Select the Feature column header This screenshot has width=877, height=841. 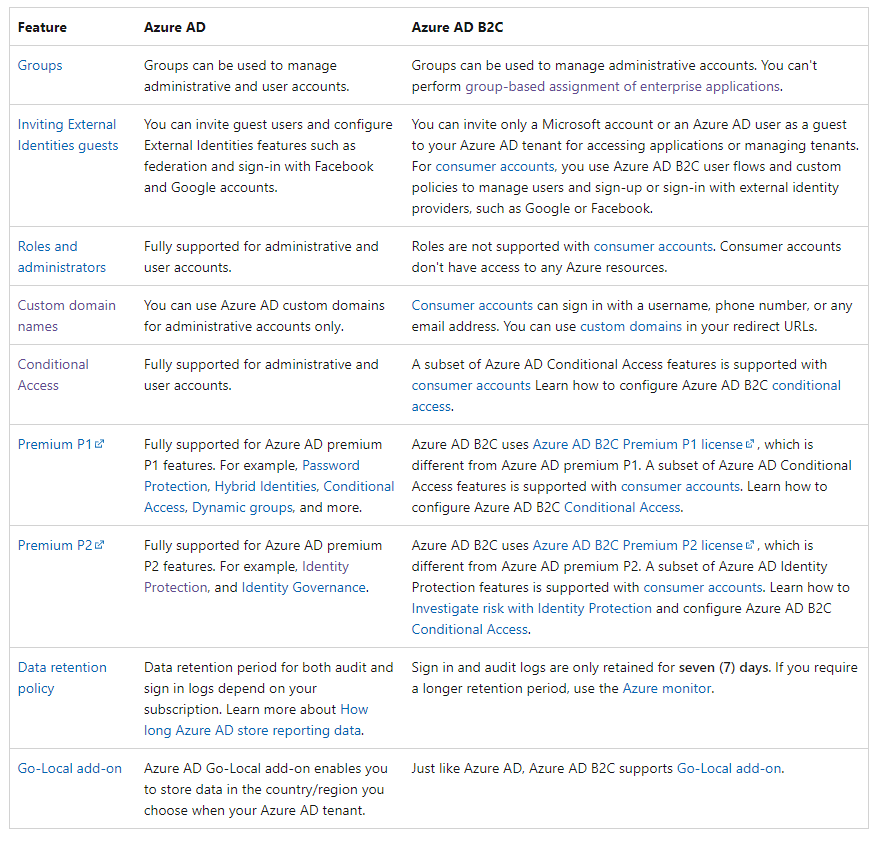tap(42, 27)
